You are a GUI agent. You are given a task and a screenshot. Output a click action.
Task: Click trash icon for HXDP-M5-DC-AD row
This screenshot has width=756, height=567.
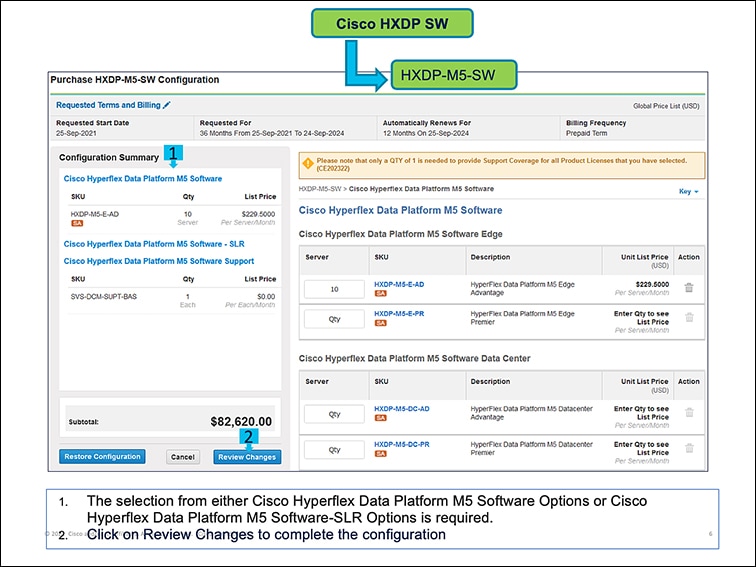689,412
